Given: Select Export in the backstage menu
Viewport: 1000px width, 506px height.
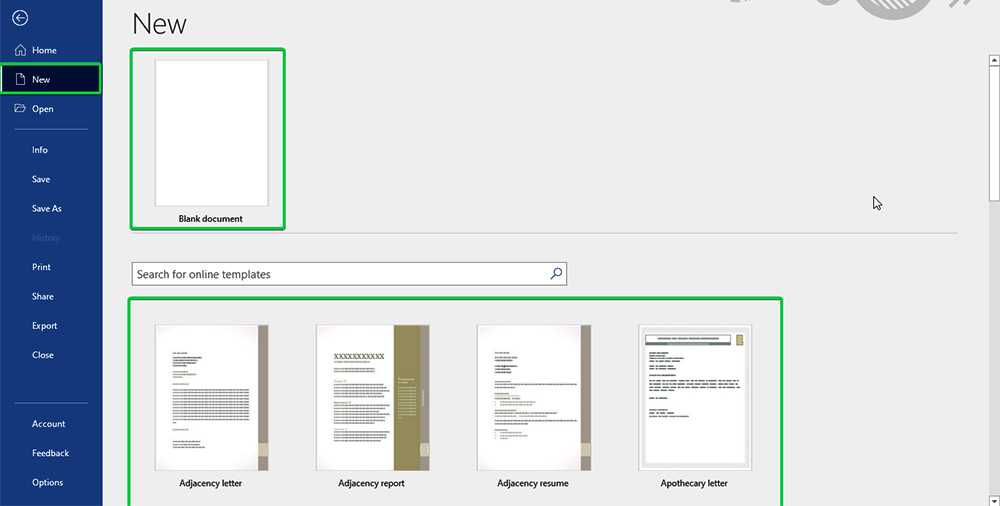Looking at the screenshot, I should (x=44, y=326).
